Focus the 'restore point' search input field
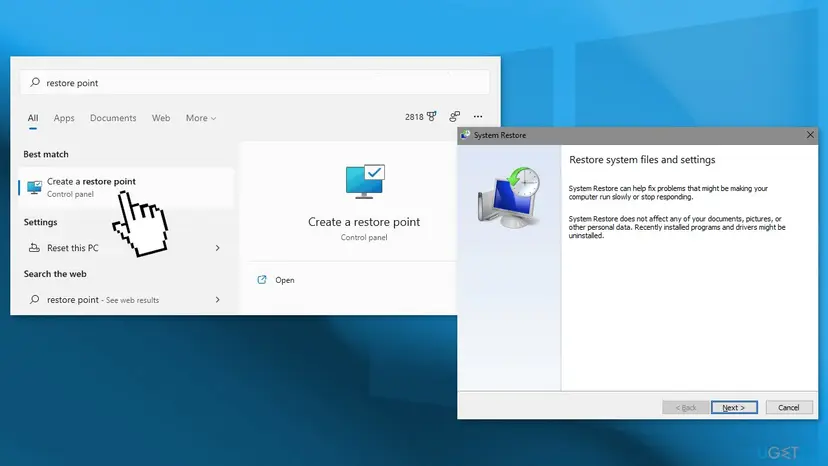This screenshot has height=466, width=828. 255,82
